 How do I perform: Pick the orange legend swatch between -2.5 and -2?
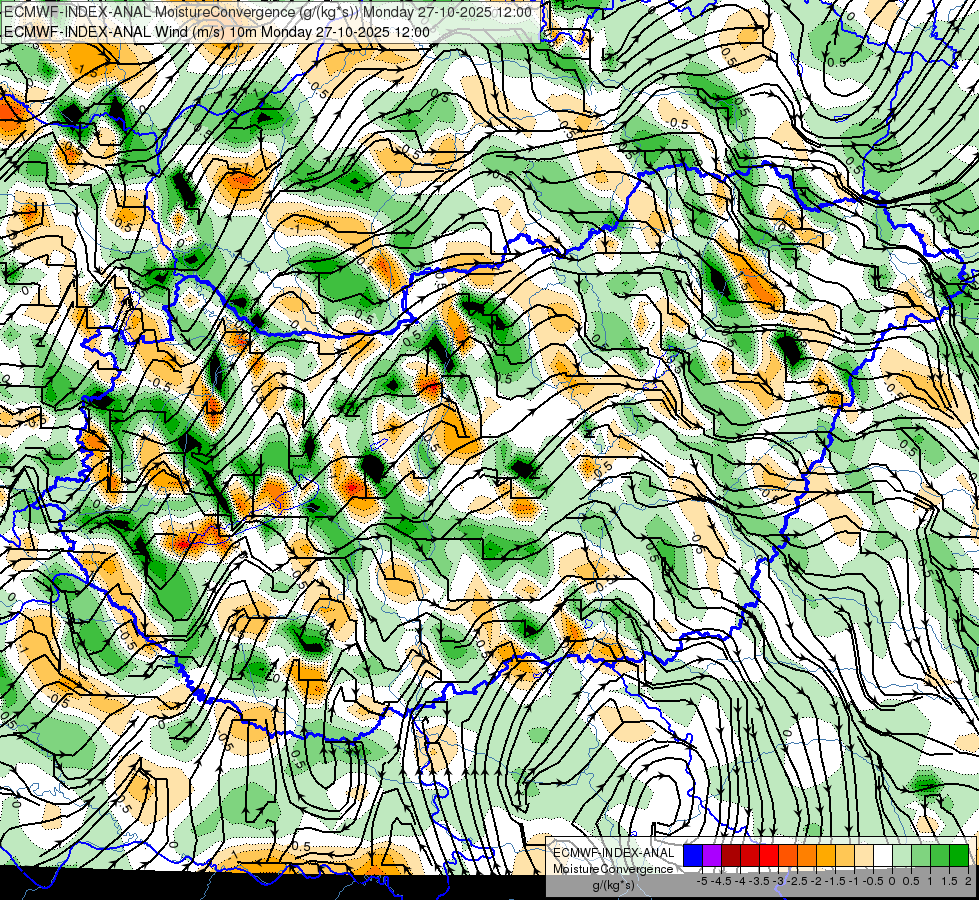click(807, 855)
